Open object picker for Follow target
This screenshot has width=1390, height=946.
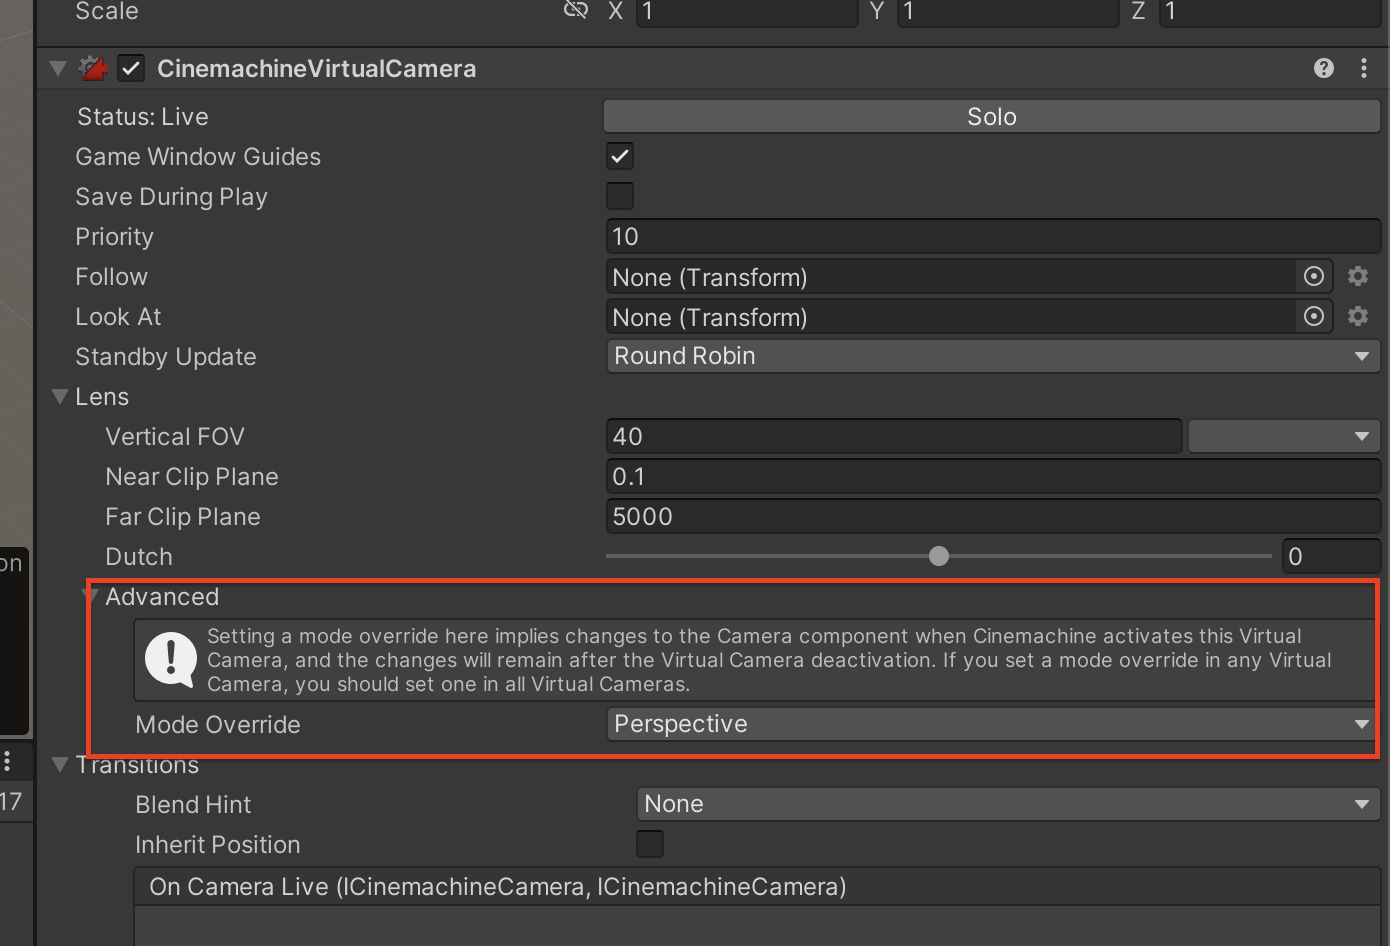[1314, 276]
